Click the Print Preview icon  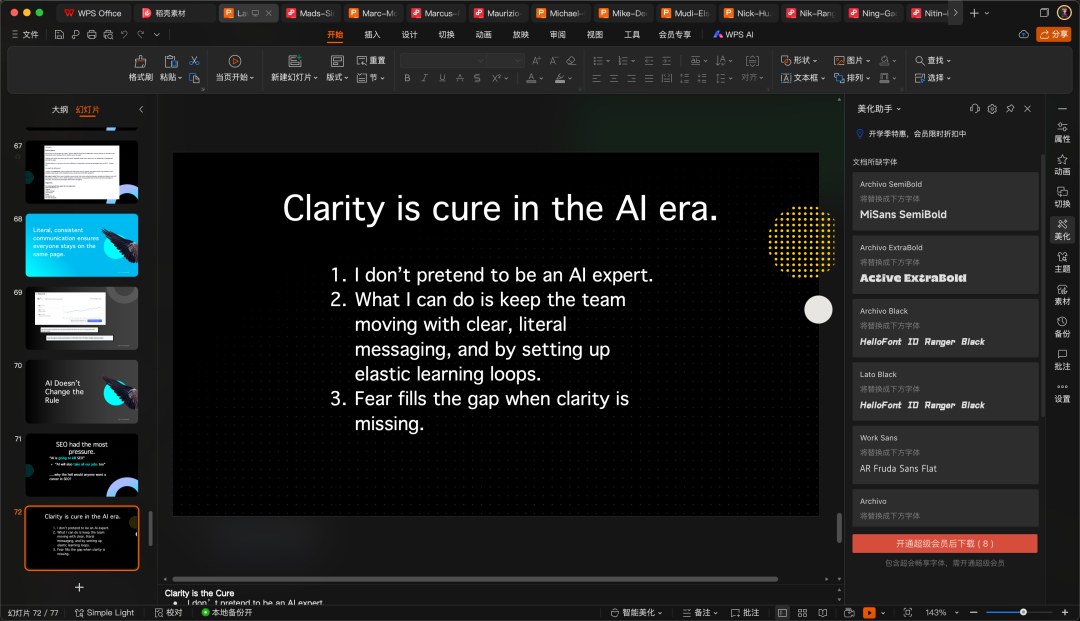click(108, 34)
